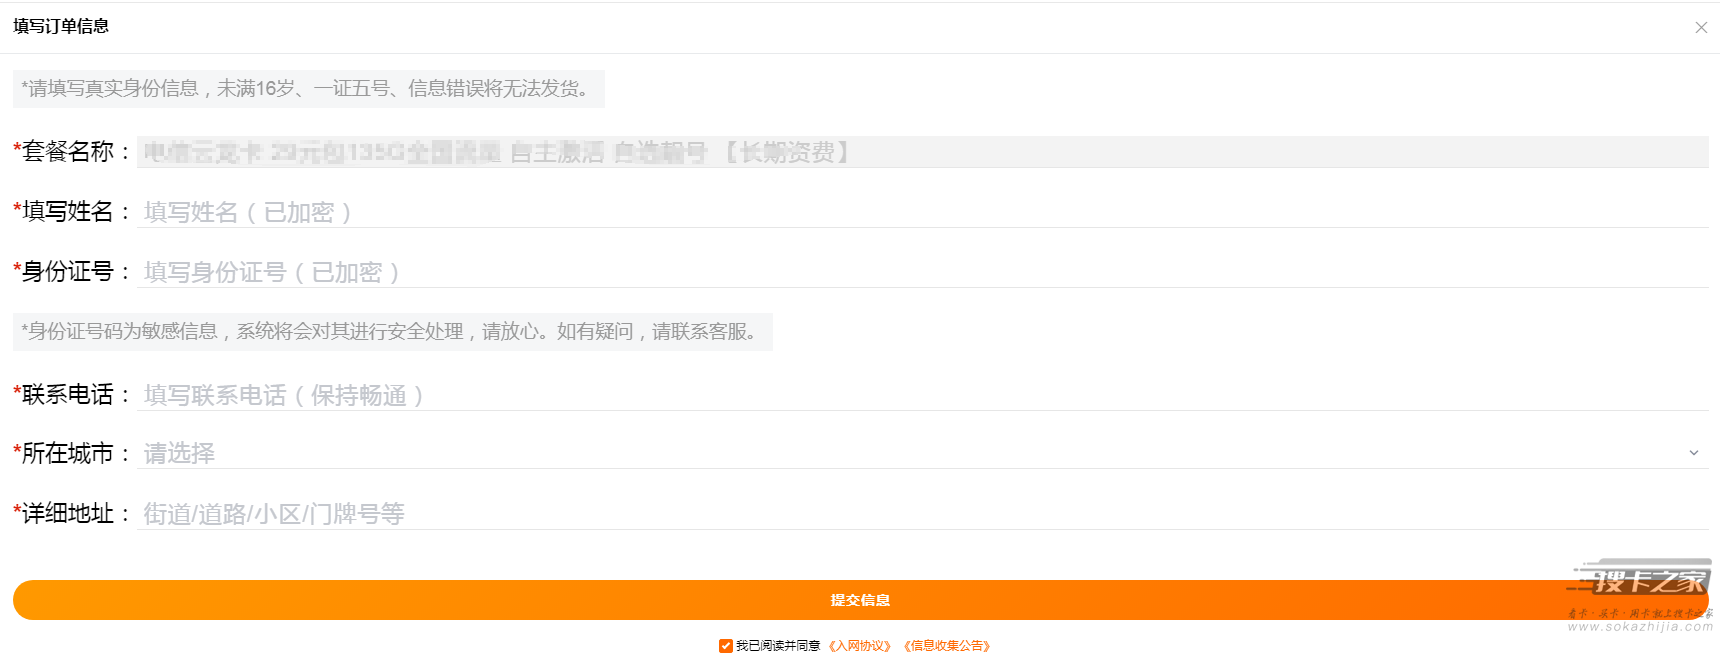Open the 《信息收集公告》 link

pyautogui.click(x=946, y=646)
